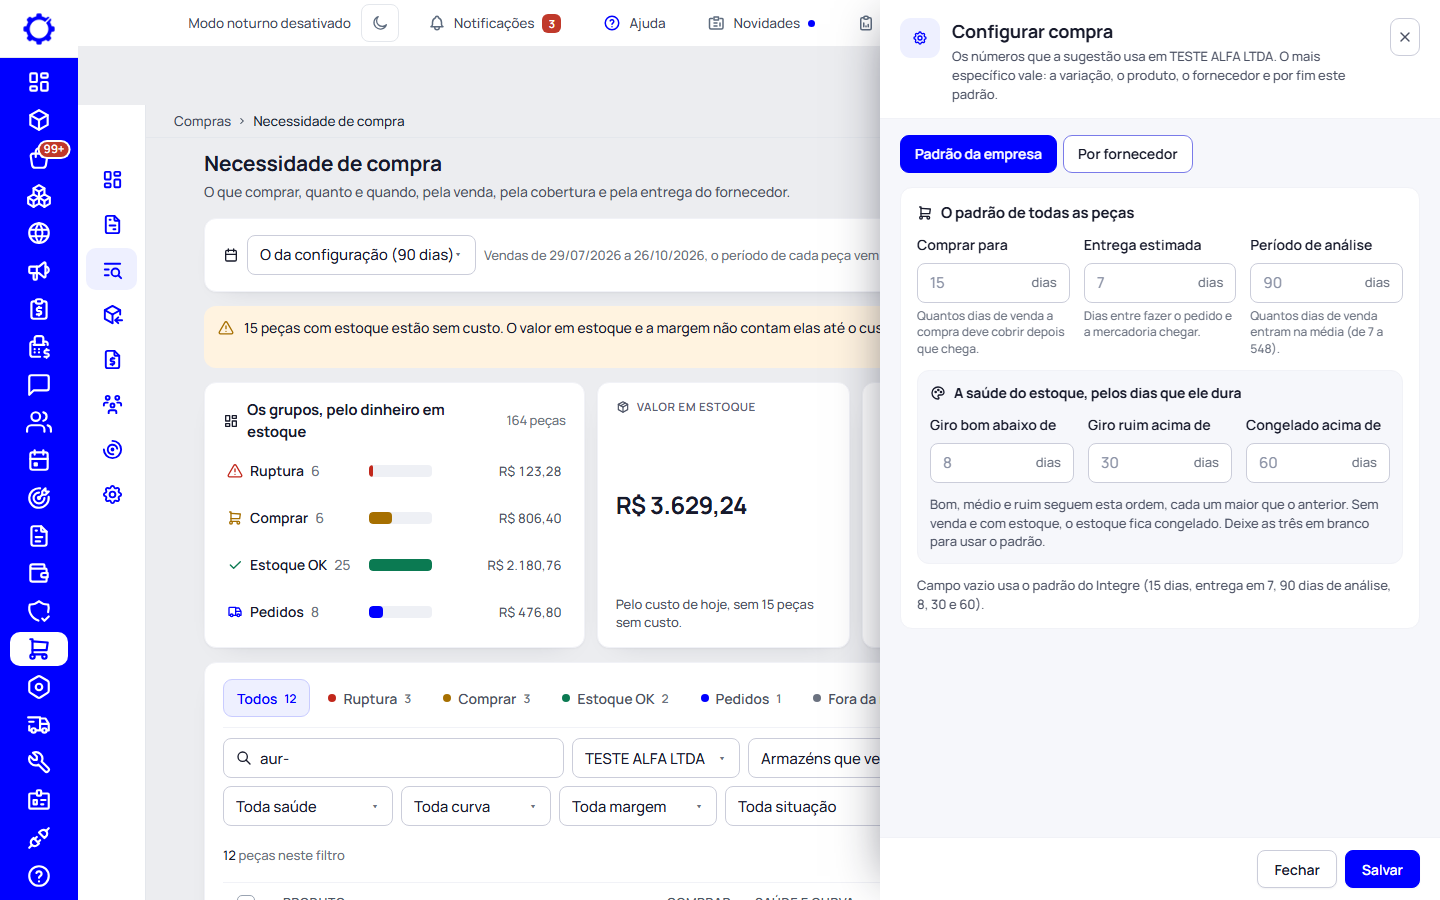This screenshot has width=1440, height=900.
Task: Open the calendar icon in blue sidebar
Action: [39, 460]
